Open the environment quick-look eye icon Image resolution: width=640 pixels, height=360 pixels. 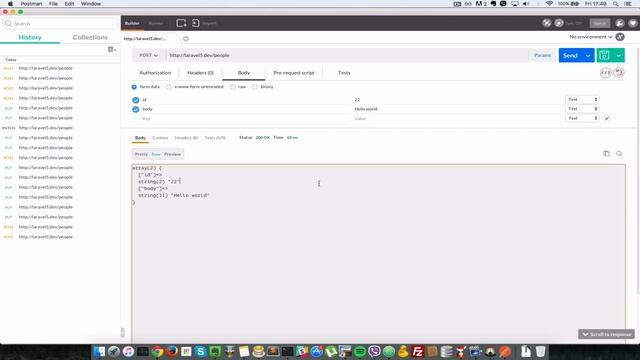pos(620,37)
